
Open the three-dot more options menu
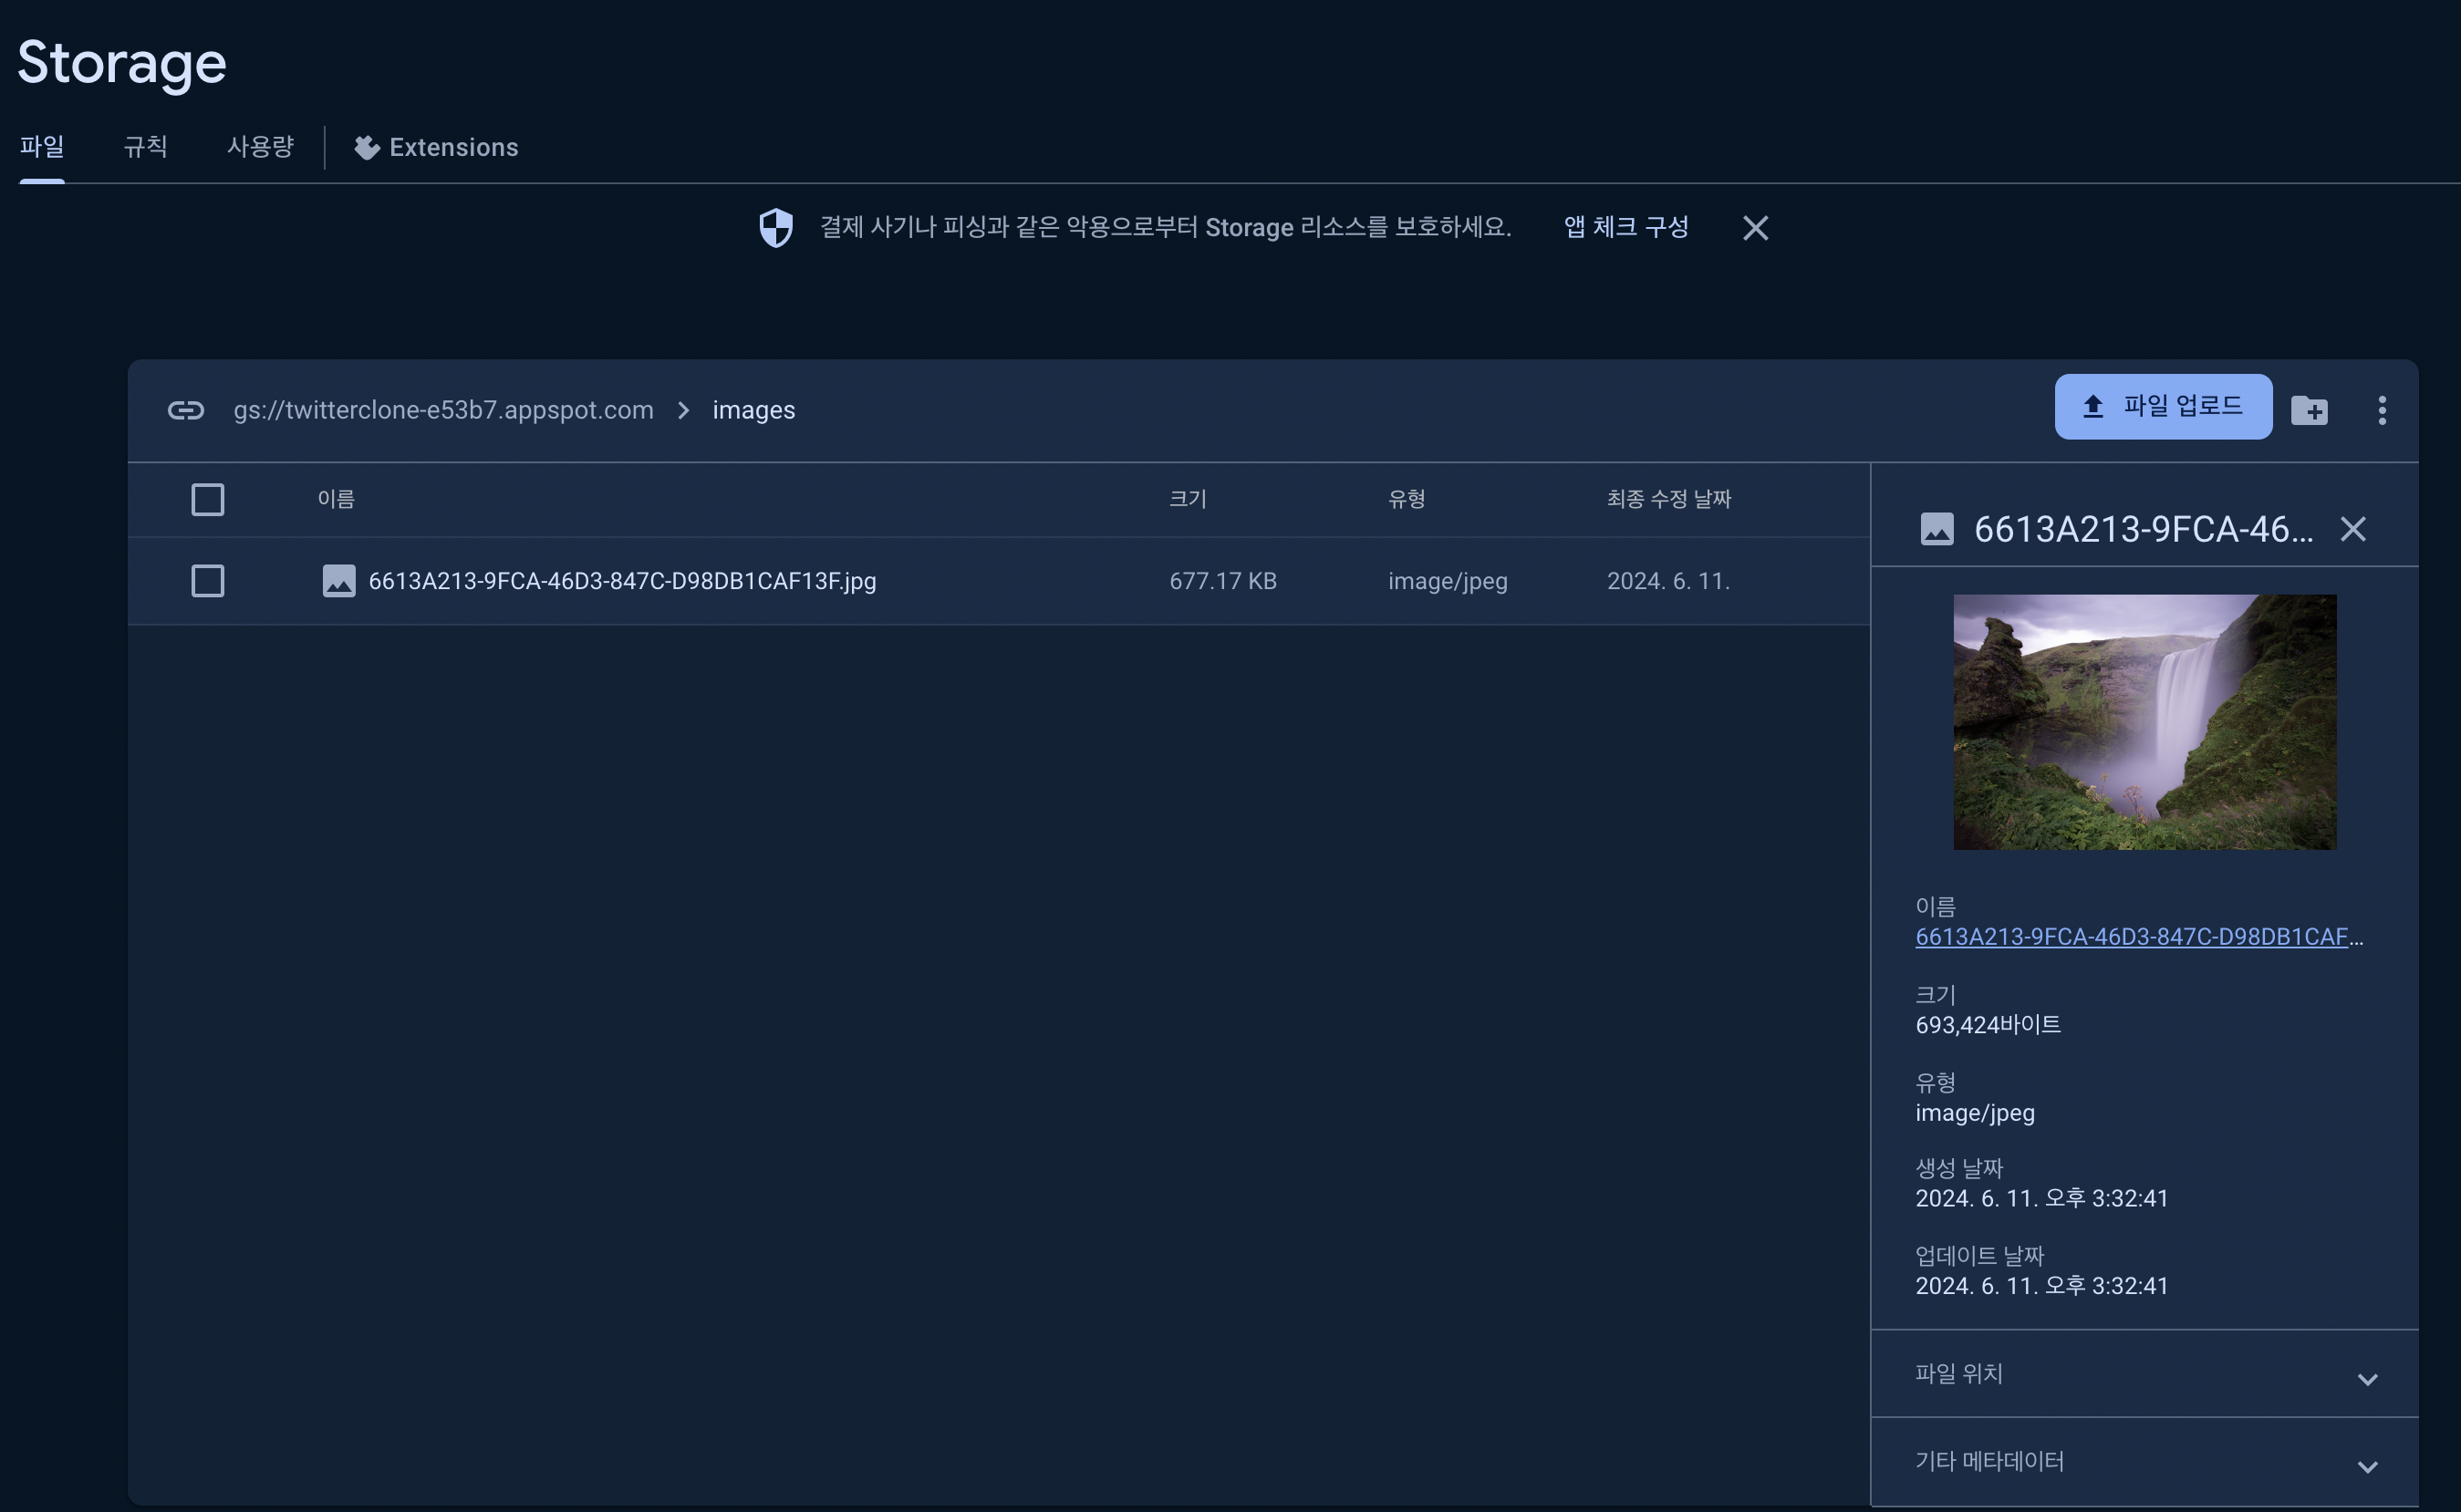[x=2382, y=410]
